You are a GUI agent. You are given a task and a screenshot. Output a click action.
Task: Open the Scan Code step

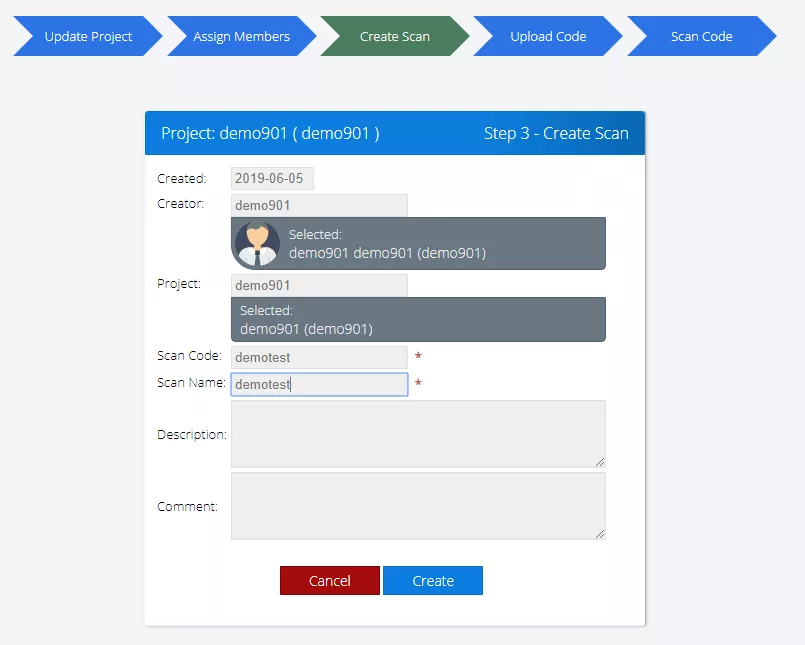click(x=701, y=36)
